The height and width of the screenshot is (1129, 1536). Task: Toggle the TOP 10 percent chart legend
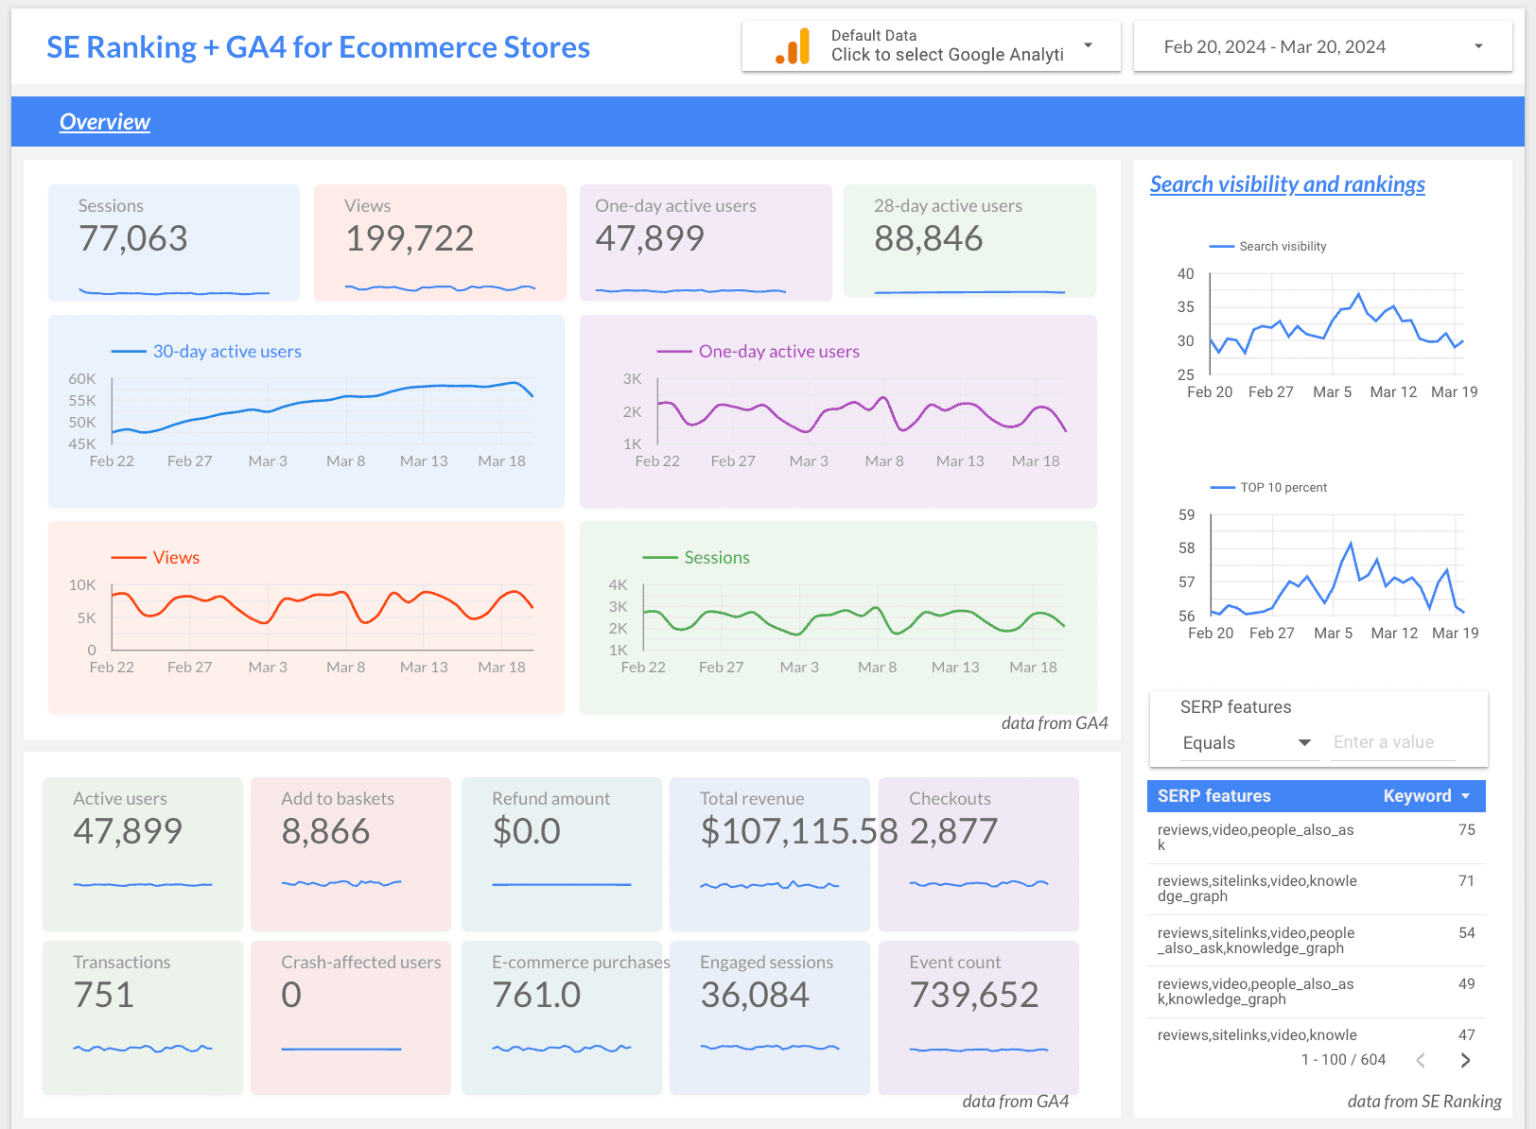pyautogui.click(x=1269, y=487)
